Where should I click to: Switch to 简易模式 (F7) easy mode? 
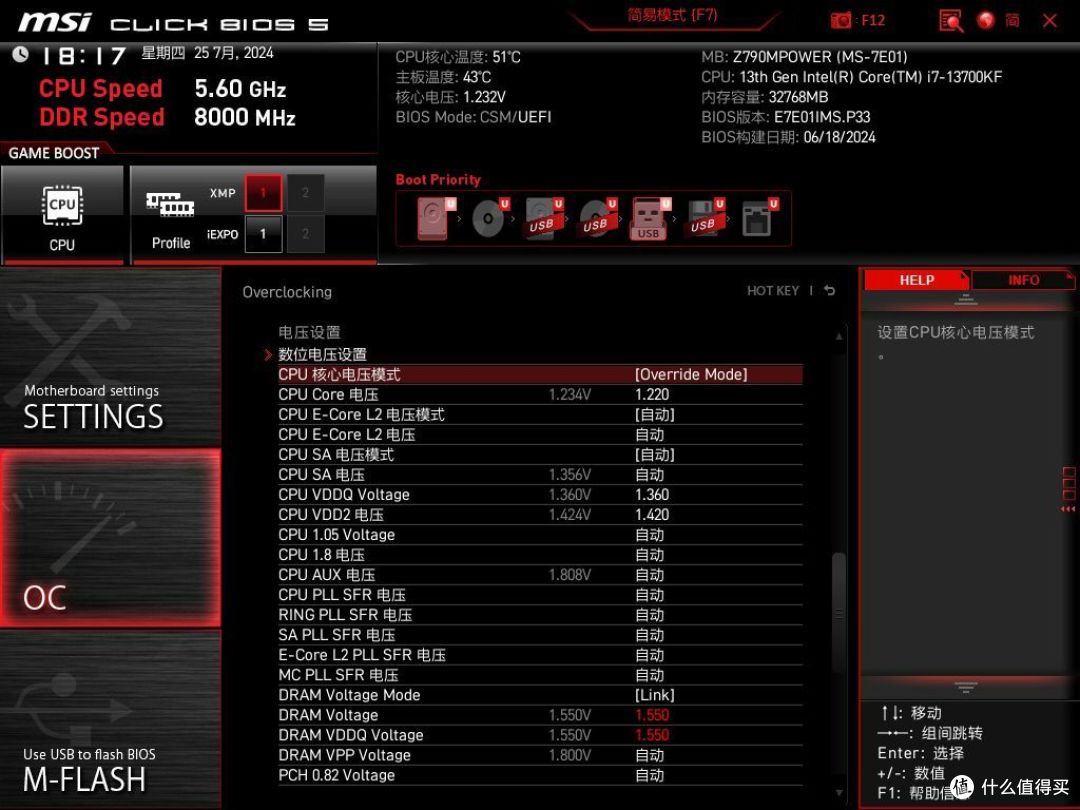click(672, 16)
